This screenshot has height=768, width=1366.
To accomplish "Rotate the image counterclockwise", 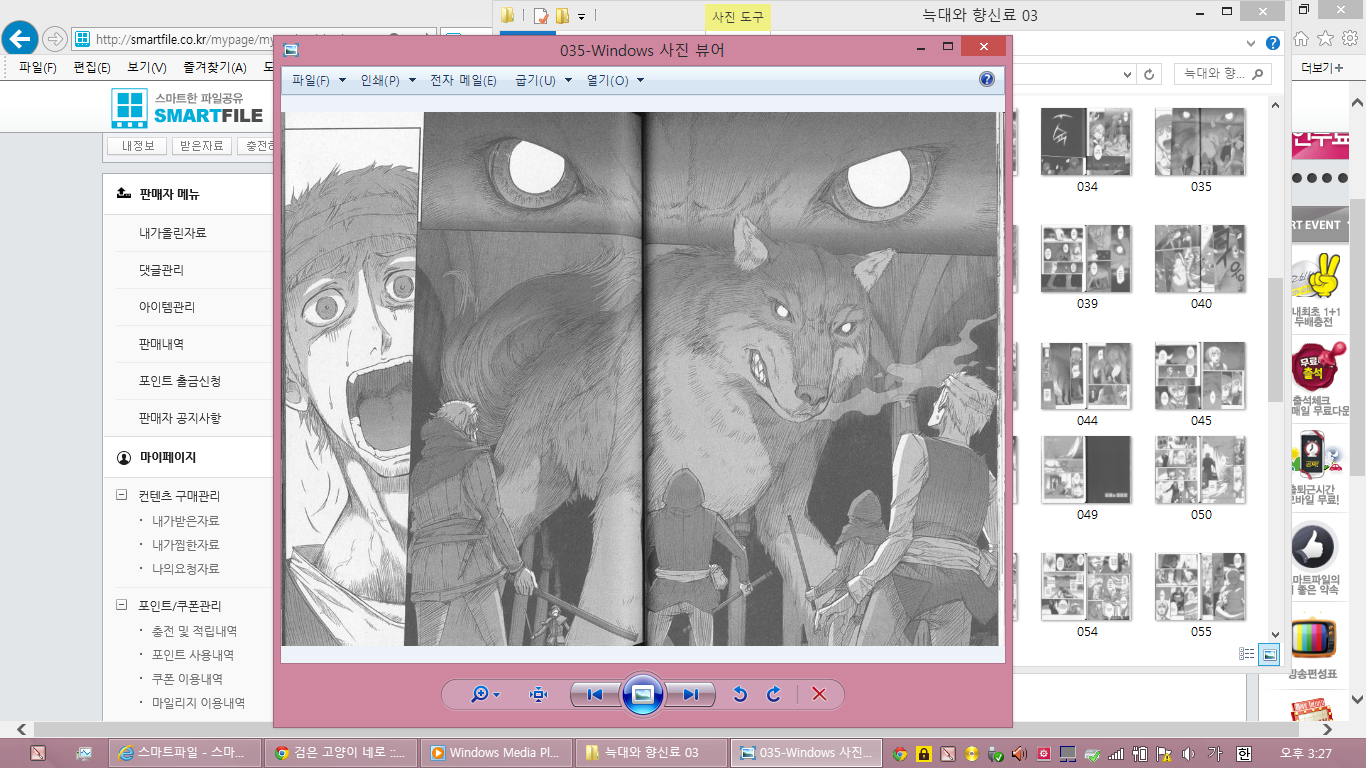I will (740, 694).
